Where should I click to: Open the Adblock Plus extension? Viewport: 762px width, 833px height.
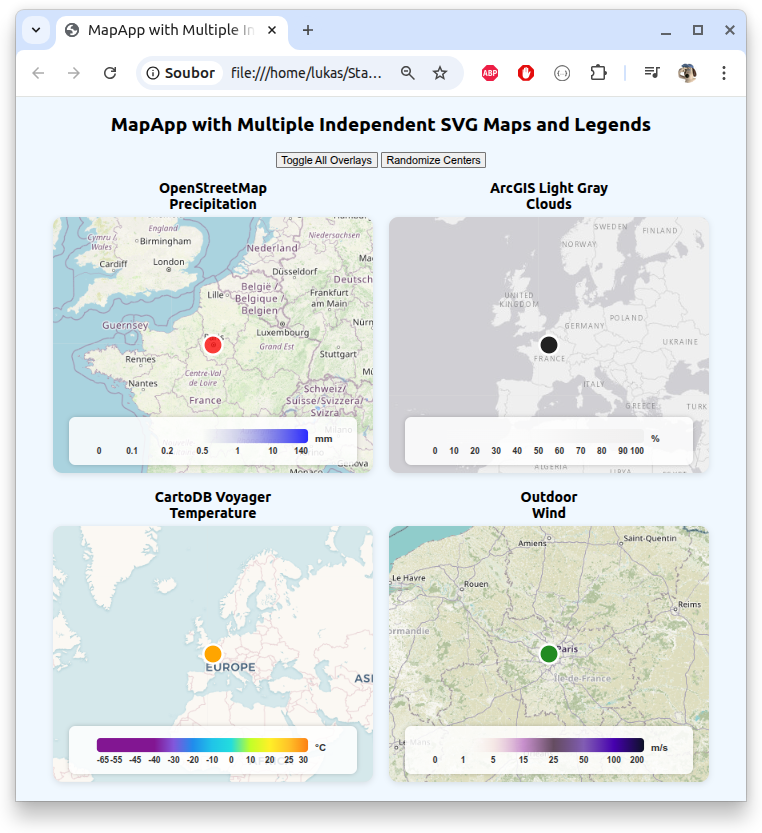(x=490, y=73)
